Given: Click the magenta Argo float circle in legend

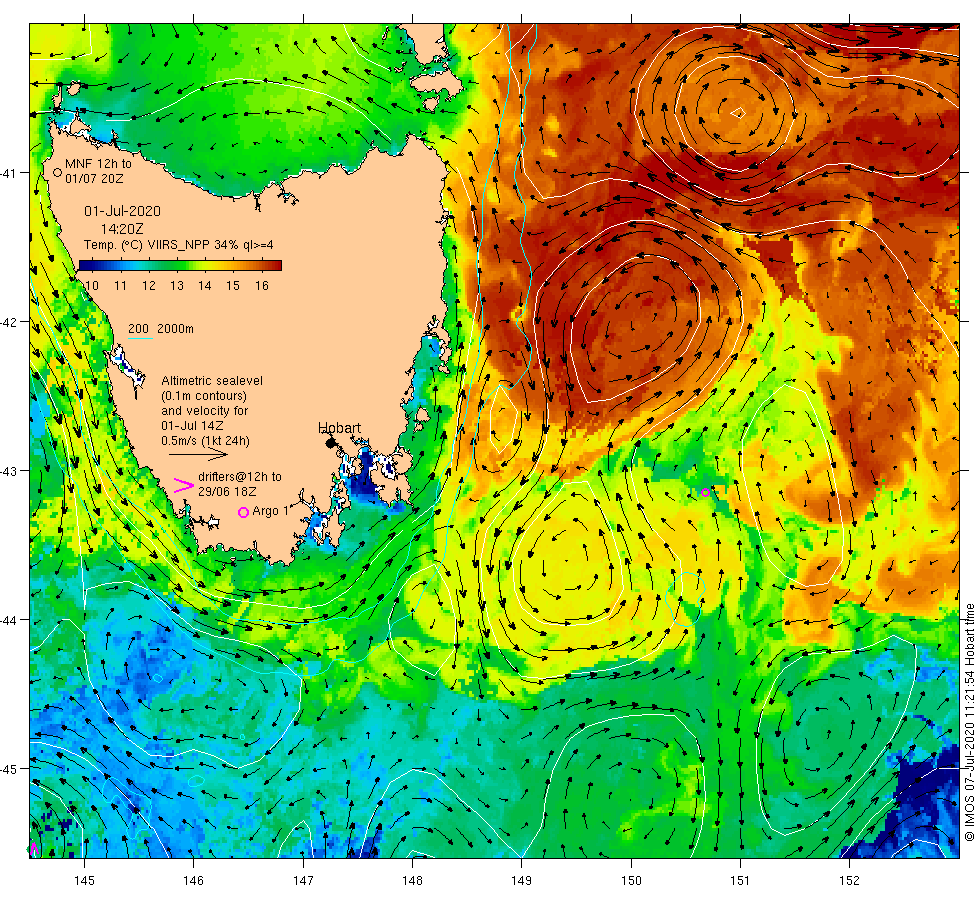Looking at the screenshot, I should (244, 512).
